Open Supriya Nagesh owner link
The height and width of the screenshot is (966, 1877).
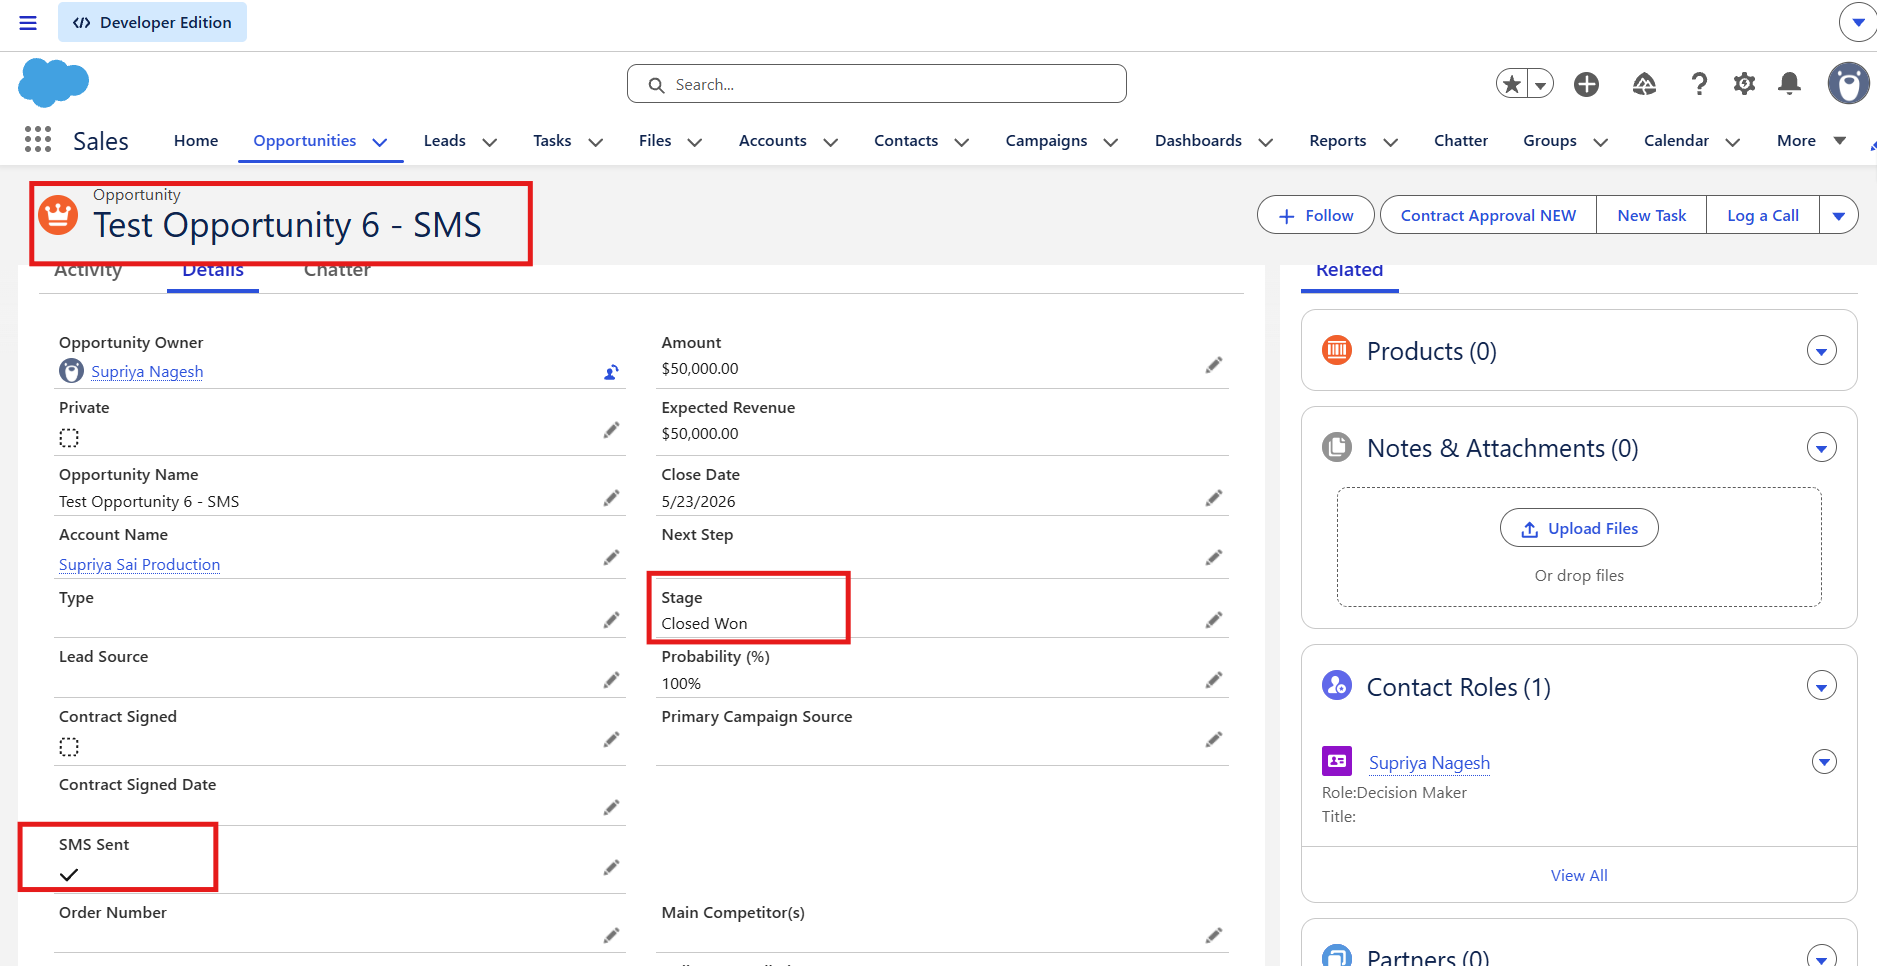click(147, 372)
